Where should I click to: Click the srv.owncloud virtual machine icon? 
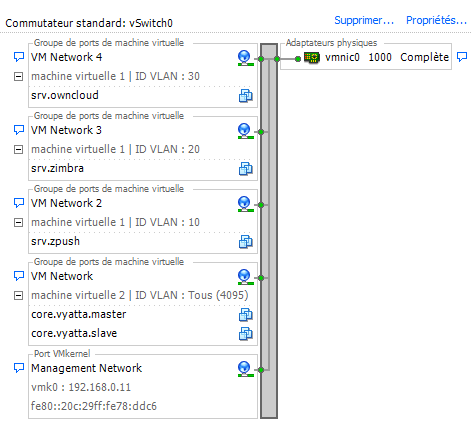tap(246, 96)
